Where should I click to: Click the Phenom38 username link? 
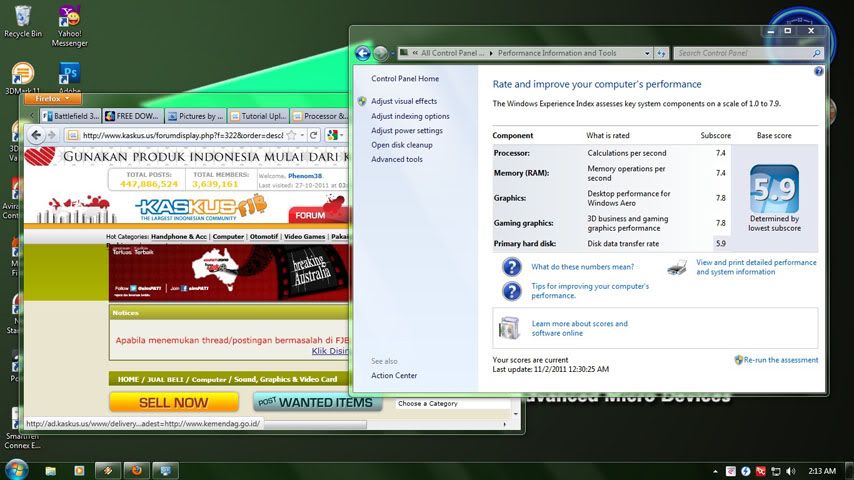click(x=305, y=176)
